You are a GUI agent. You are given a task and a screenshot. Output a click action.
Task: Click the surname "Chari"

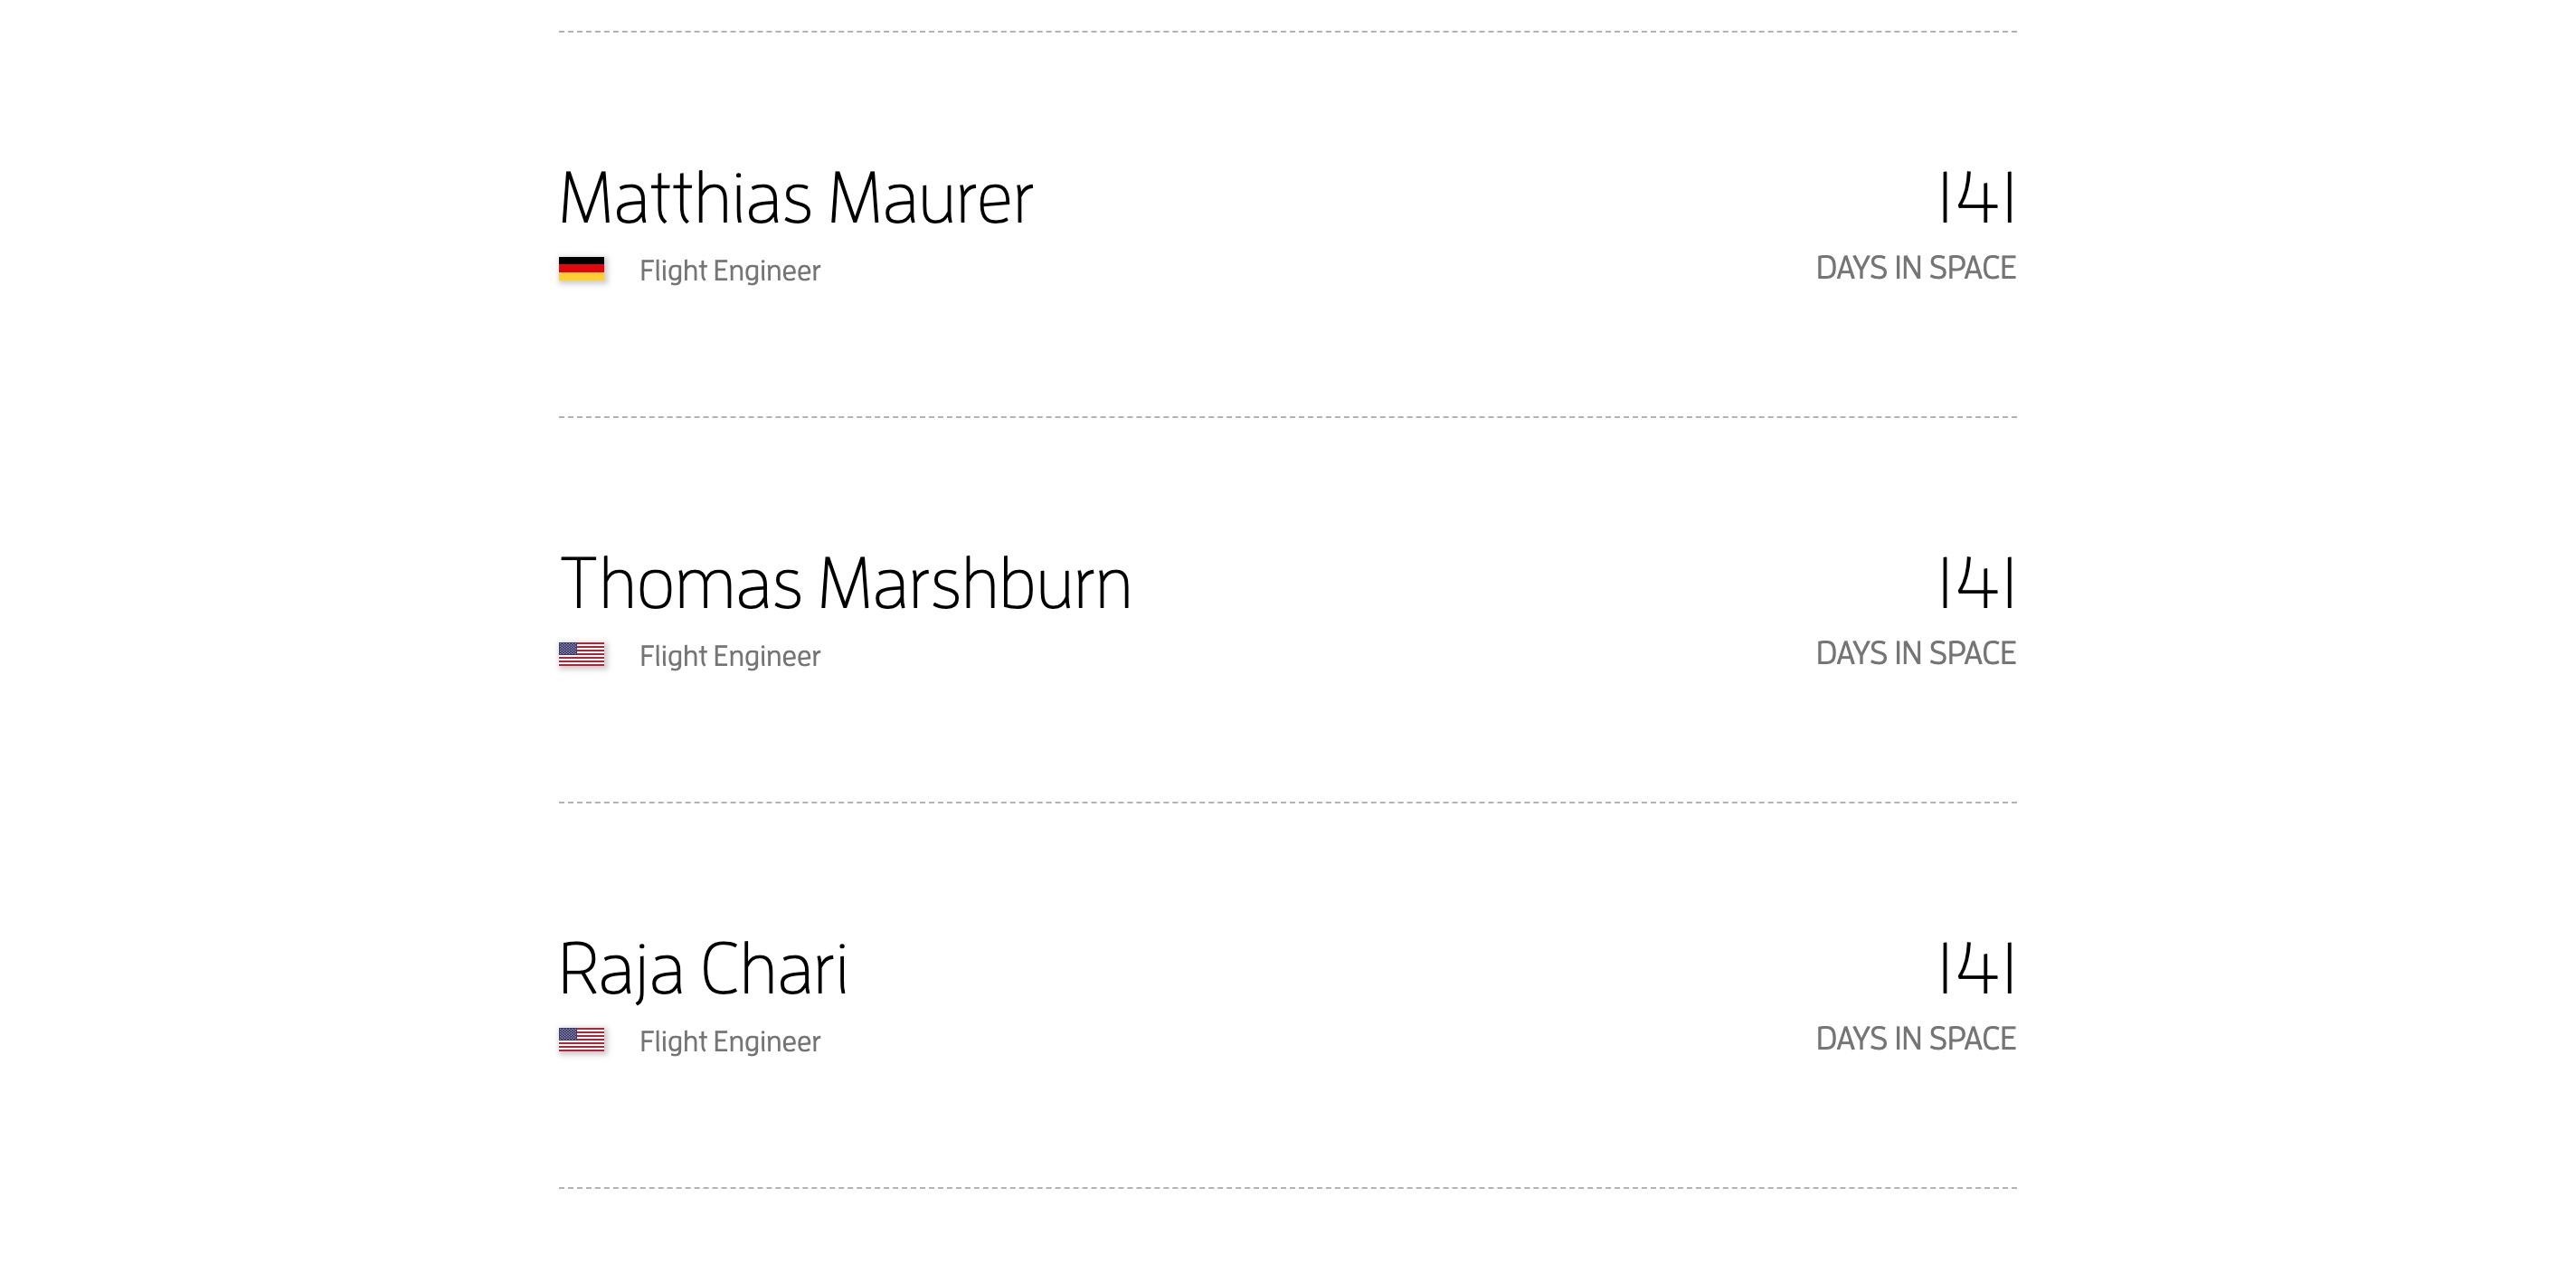coord(773,969)
